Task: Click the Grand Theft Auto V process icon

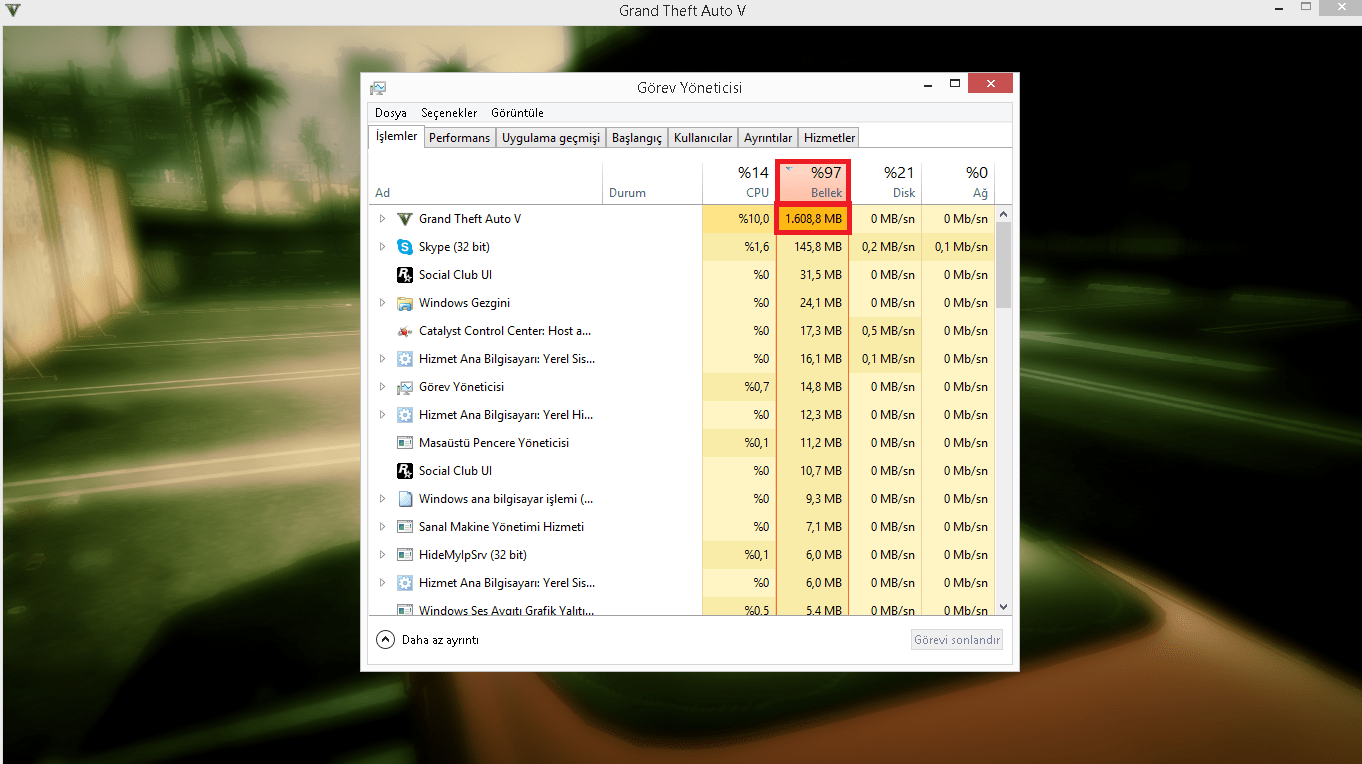Action: pyautogui.click(x=405, y=219)
